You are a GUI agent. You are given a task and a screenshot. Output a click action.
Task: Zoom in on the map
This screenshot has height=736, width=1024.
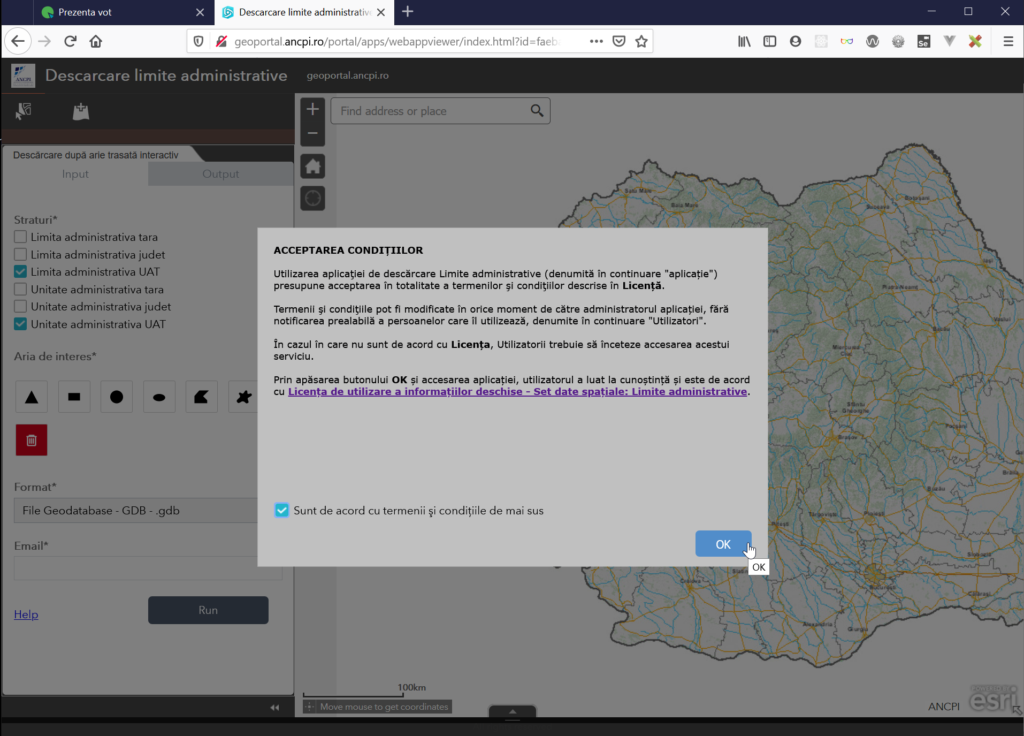tap(313, 109)
